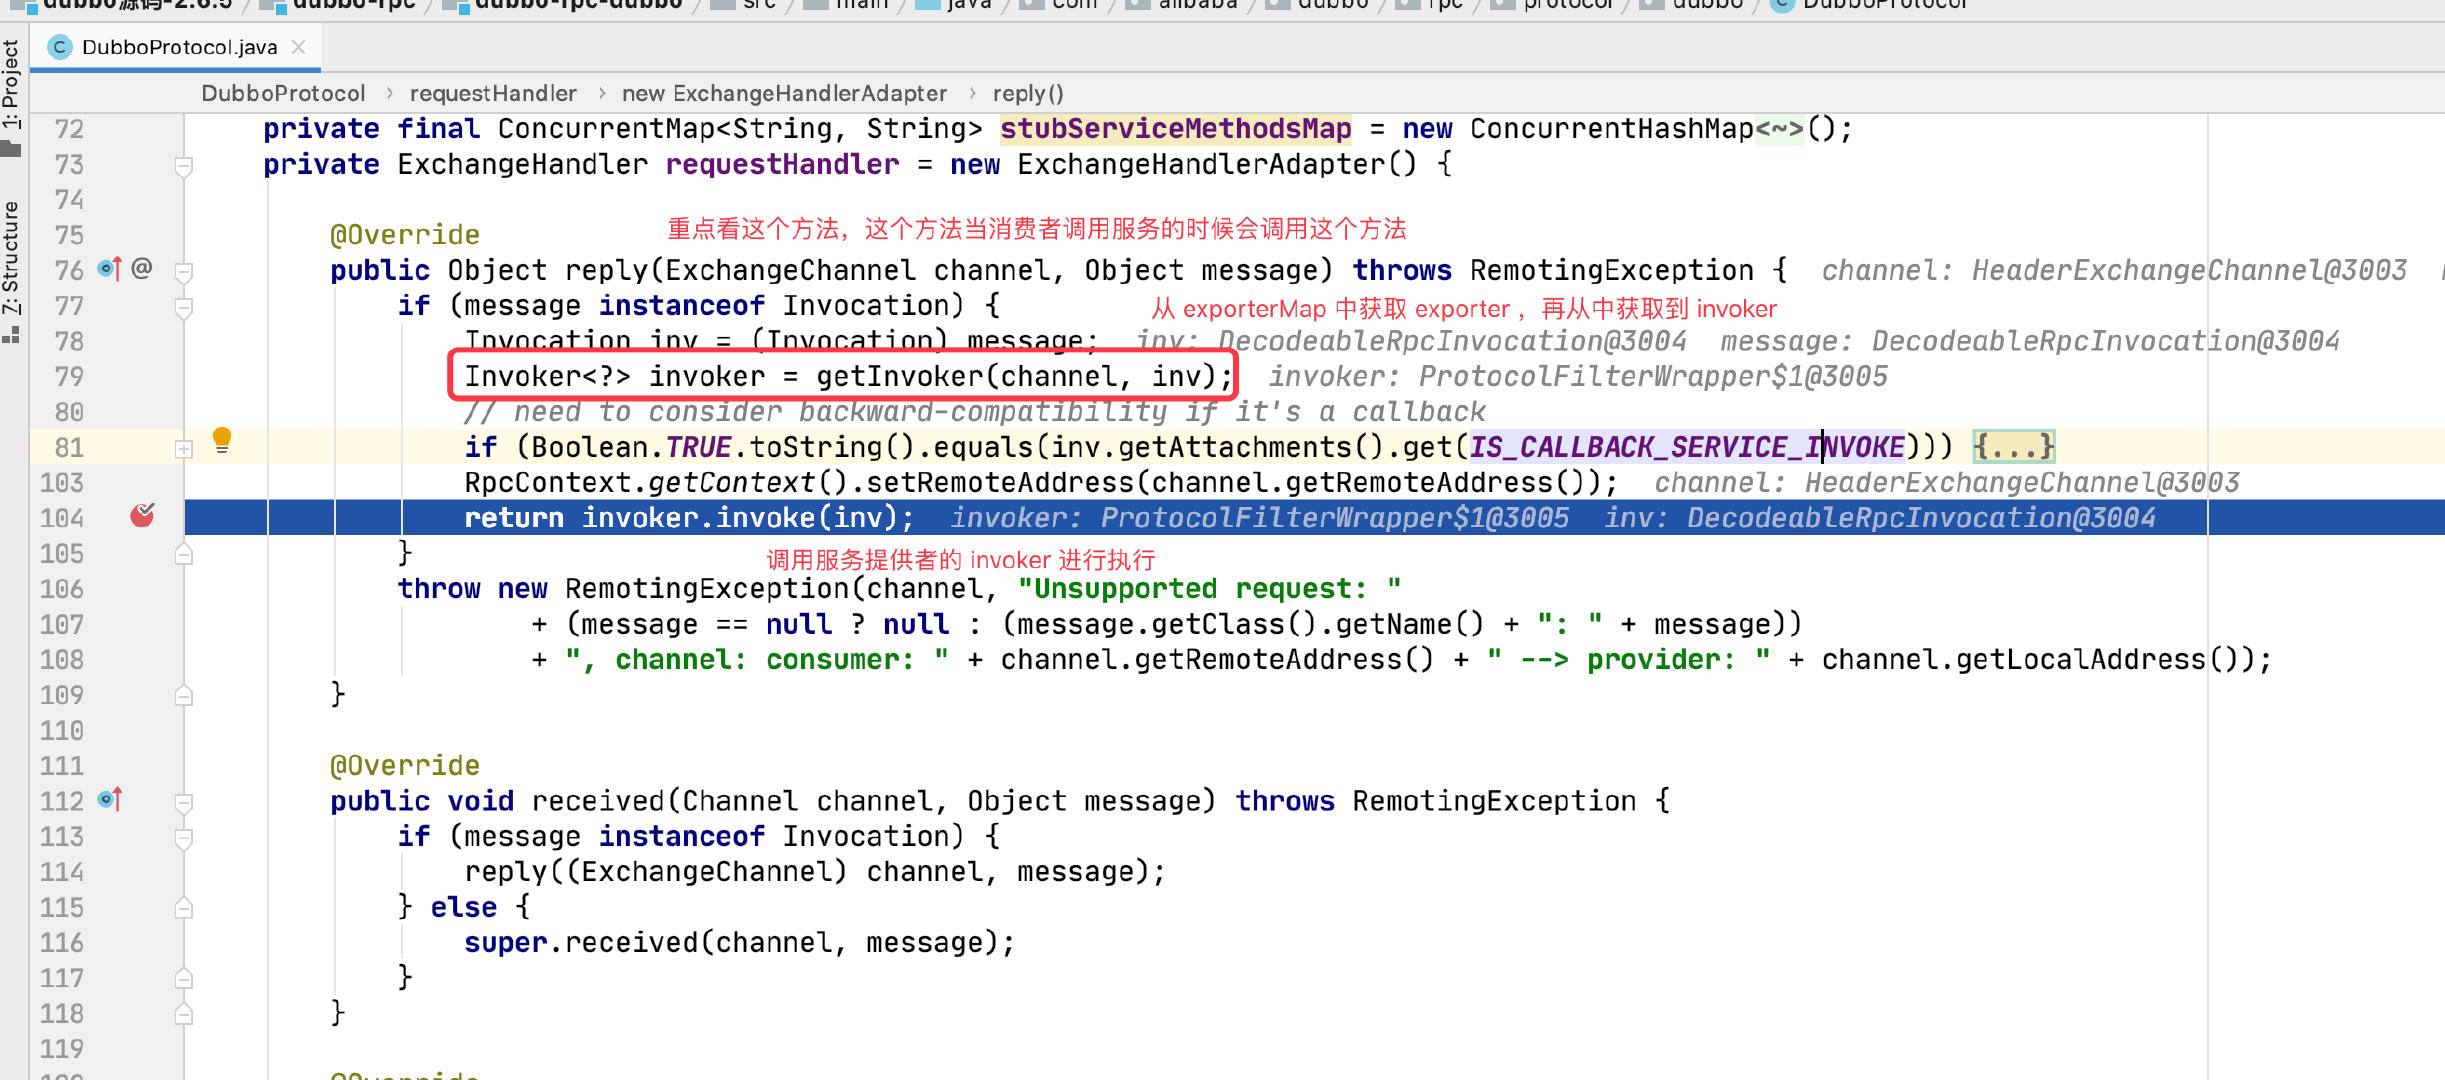Click the override gutter icon on line 76
Image resolution: width=2445 pixels, height=1080 pixels.
point(110,269)
